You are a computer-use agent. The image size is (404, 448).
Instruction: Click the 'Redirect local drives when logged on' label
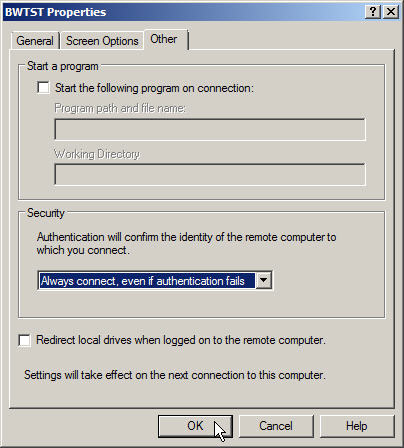(x=181, y=340)
